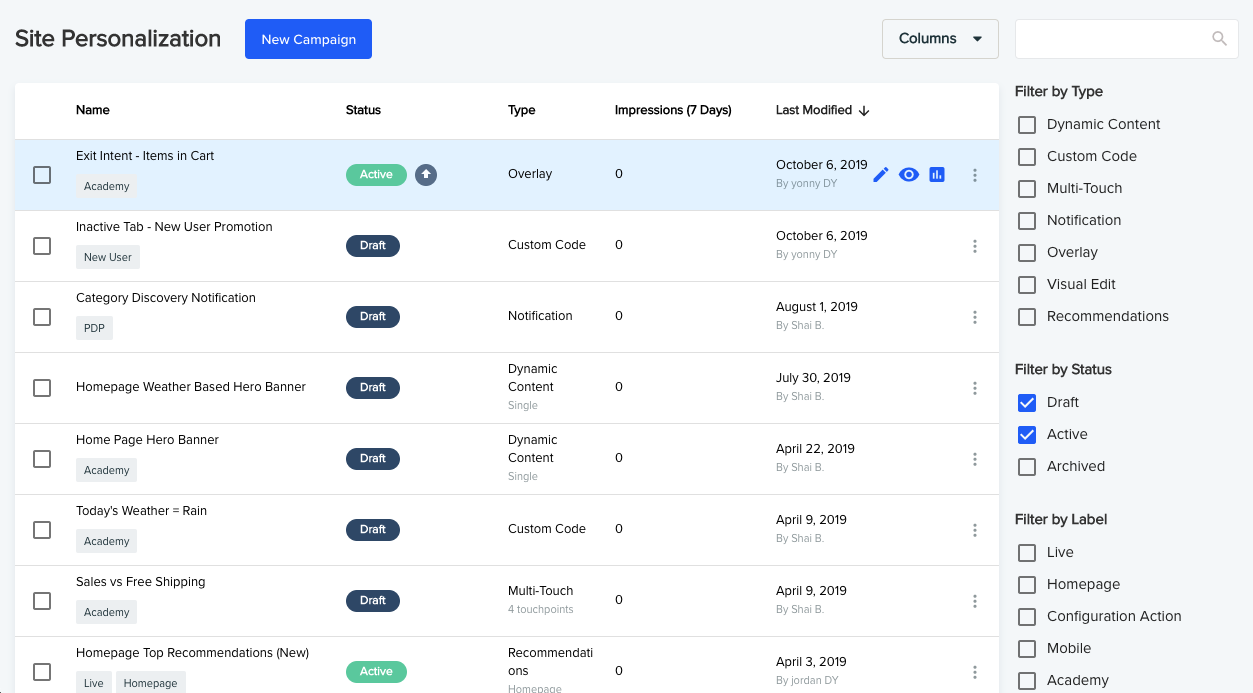Open more options for Sales vs Free Shipping
The height and width of the screenshot is (693, 1253).
coord(975,601)
